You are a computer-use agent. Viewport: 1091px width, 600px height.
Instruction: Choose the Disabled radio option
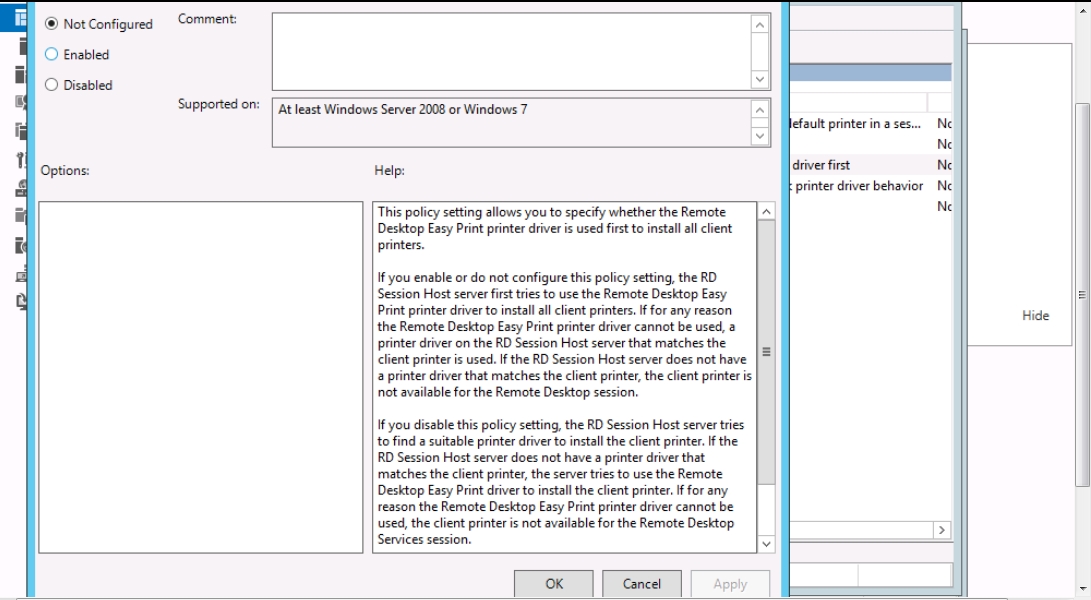(x=52, y=85)
